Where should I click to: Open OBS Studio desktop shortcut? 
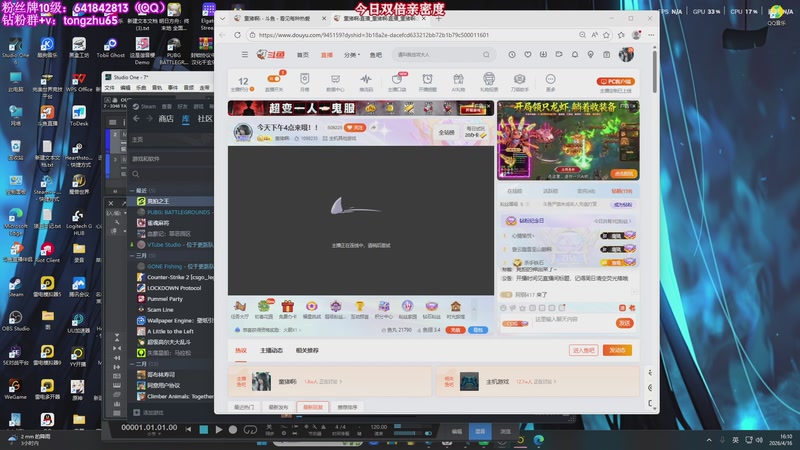(15, 320)
